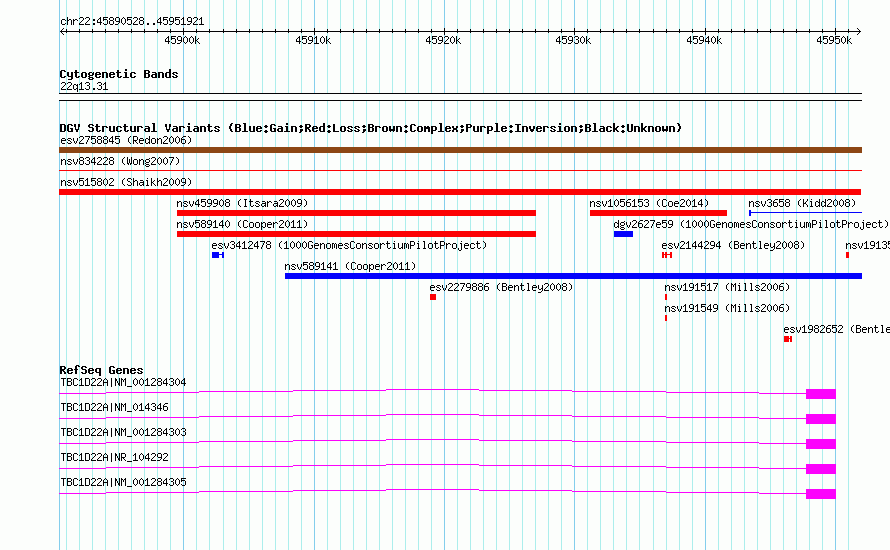The width and height of the screenshot is (890, 550).
Task: Click the esv2758845 (Redon2006) brown variant bar
Action: (x=460, y=150)
